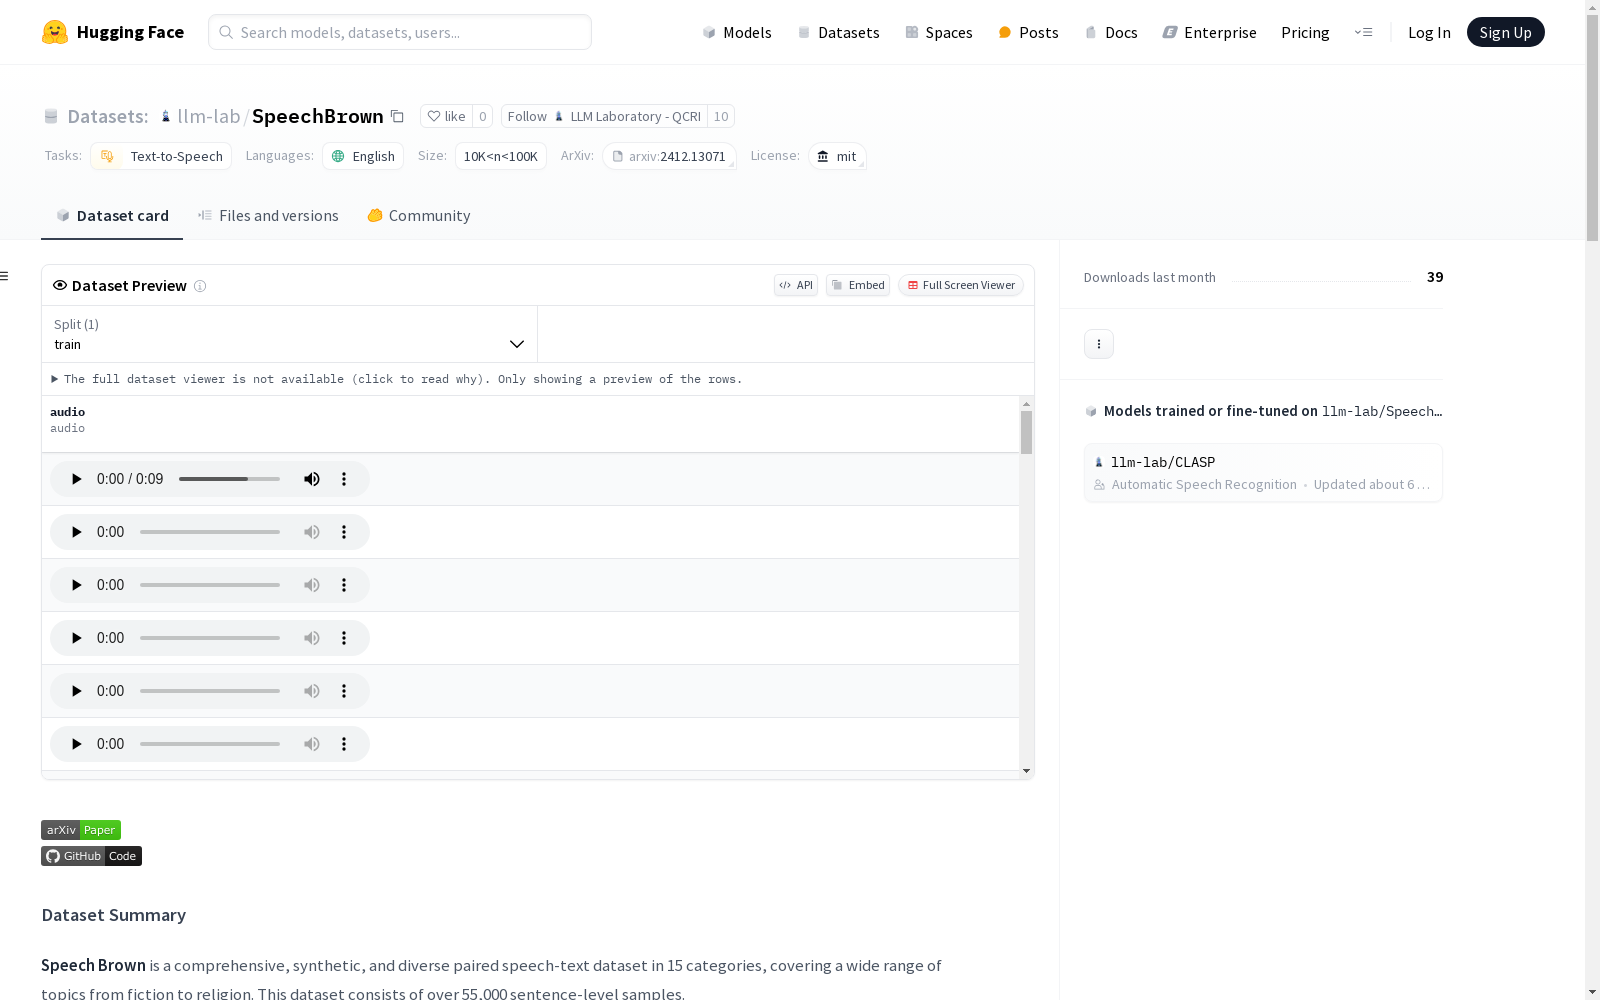
Task: Navigate to Models in the top menu
Action: coord(737,32)
